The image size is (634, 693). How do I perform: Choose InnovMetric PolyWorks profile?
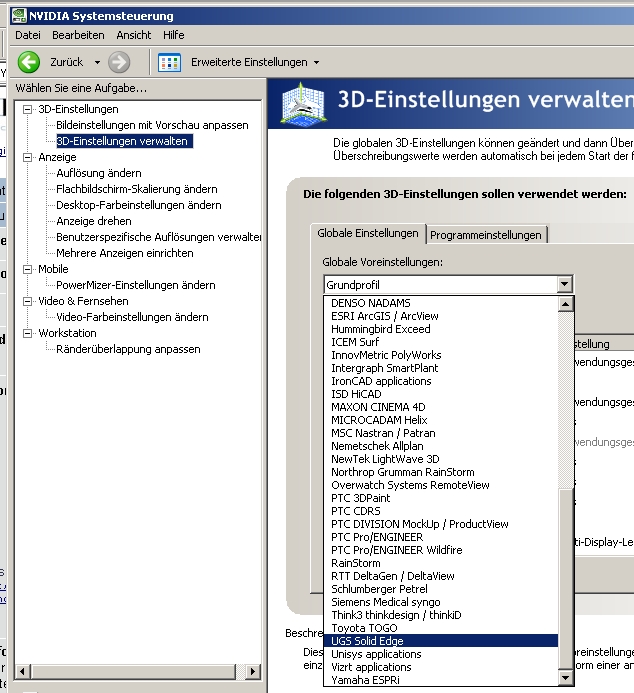[441, 355]
